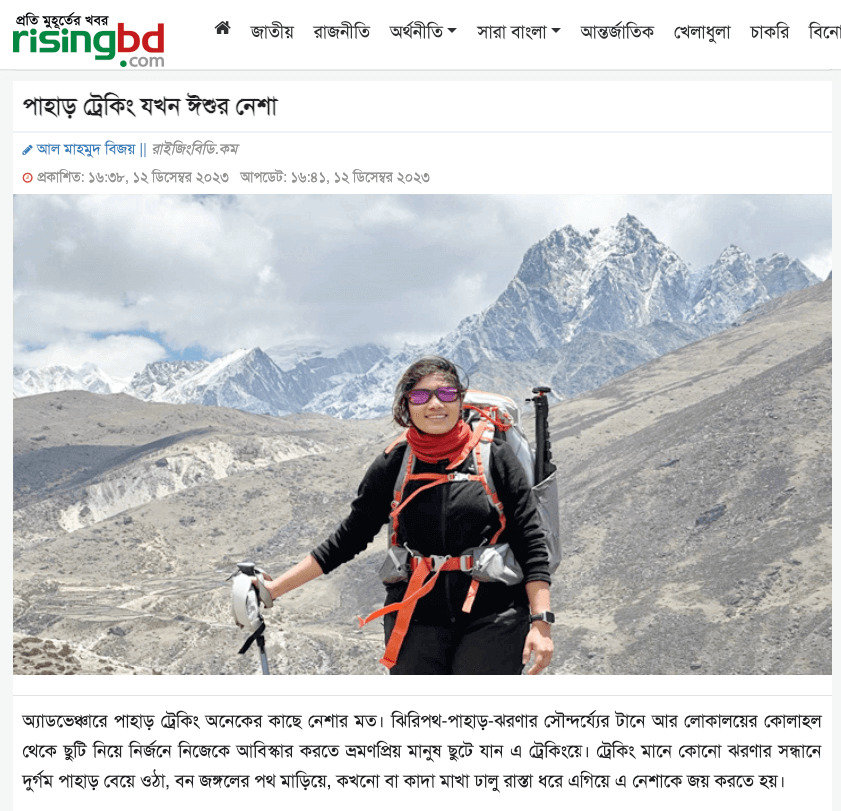The image size is (841, 811).
Task: Click the home icon in navigation bar
Action: (x=223, y=28)
